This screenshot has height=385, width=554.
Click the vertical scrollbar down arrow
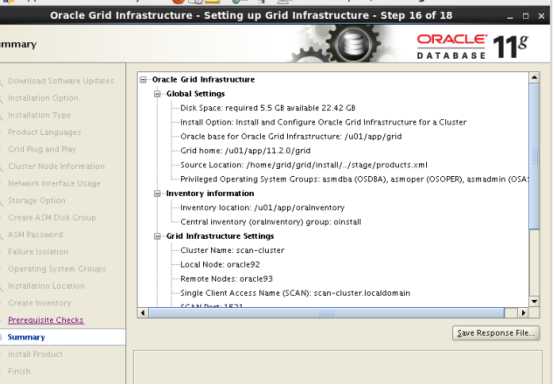pos(534,301)
